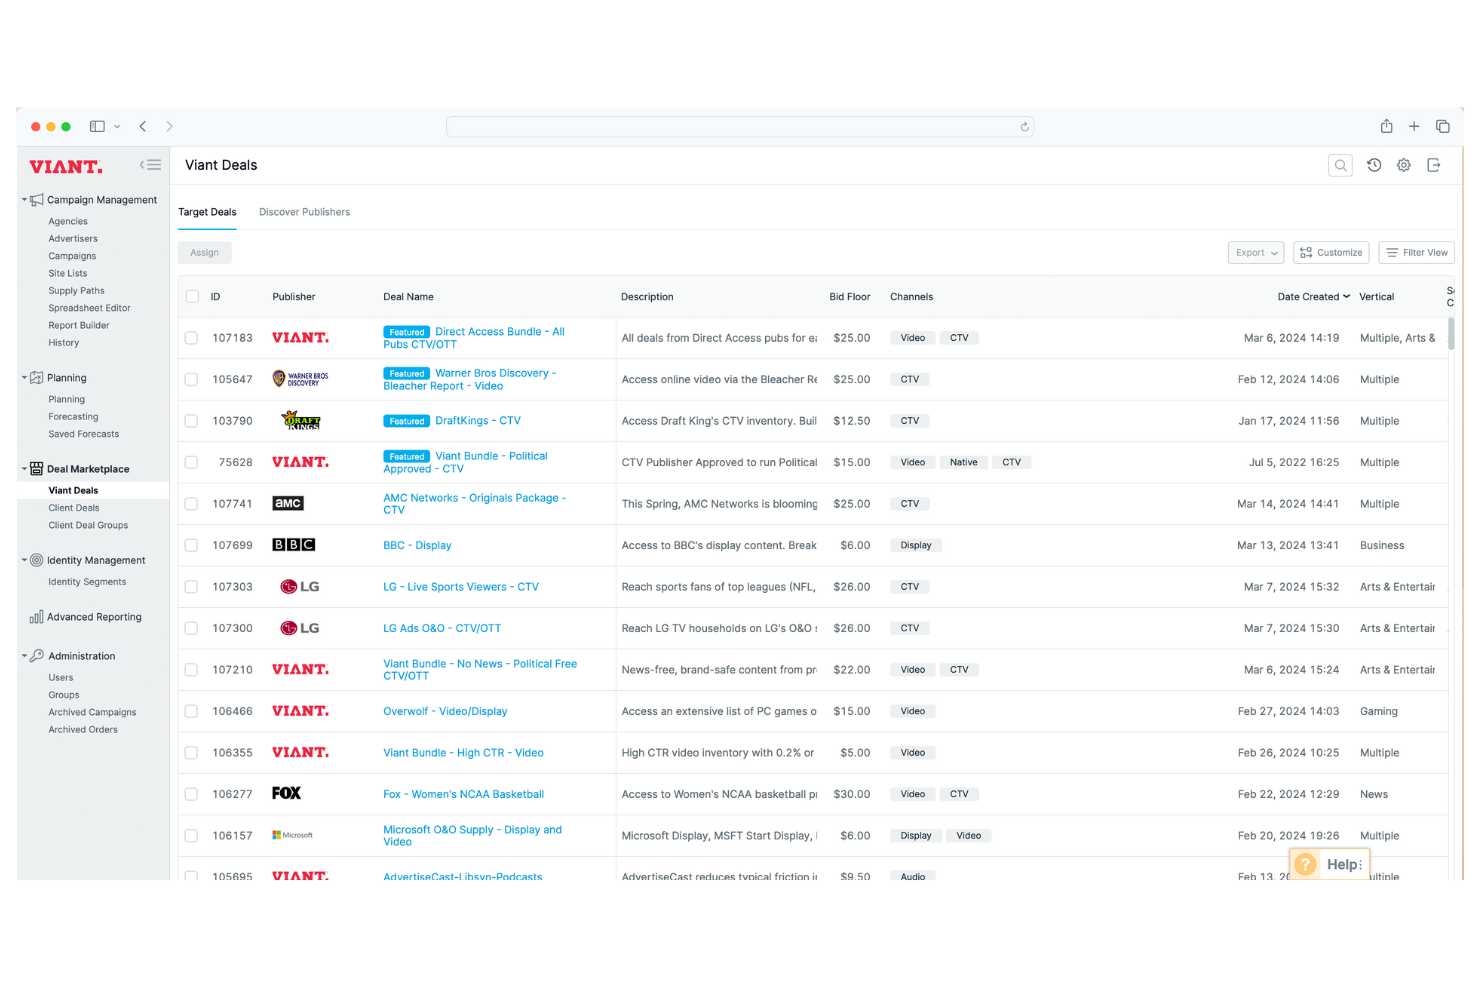The image size is (1480, 987).
Task: Click the browser page reload control
Action: [1024, 126]
